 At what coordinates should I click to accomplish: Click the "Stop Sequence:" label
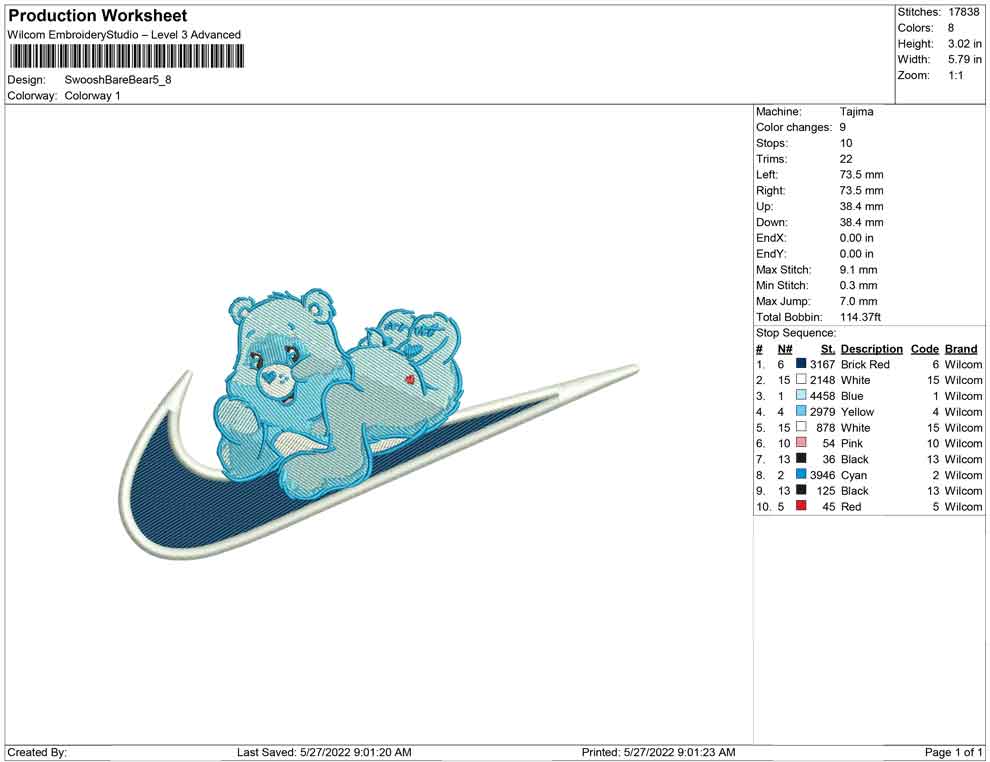click(796, 333)
